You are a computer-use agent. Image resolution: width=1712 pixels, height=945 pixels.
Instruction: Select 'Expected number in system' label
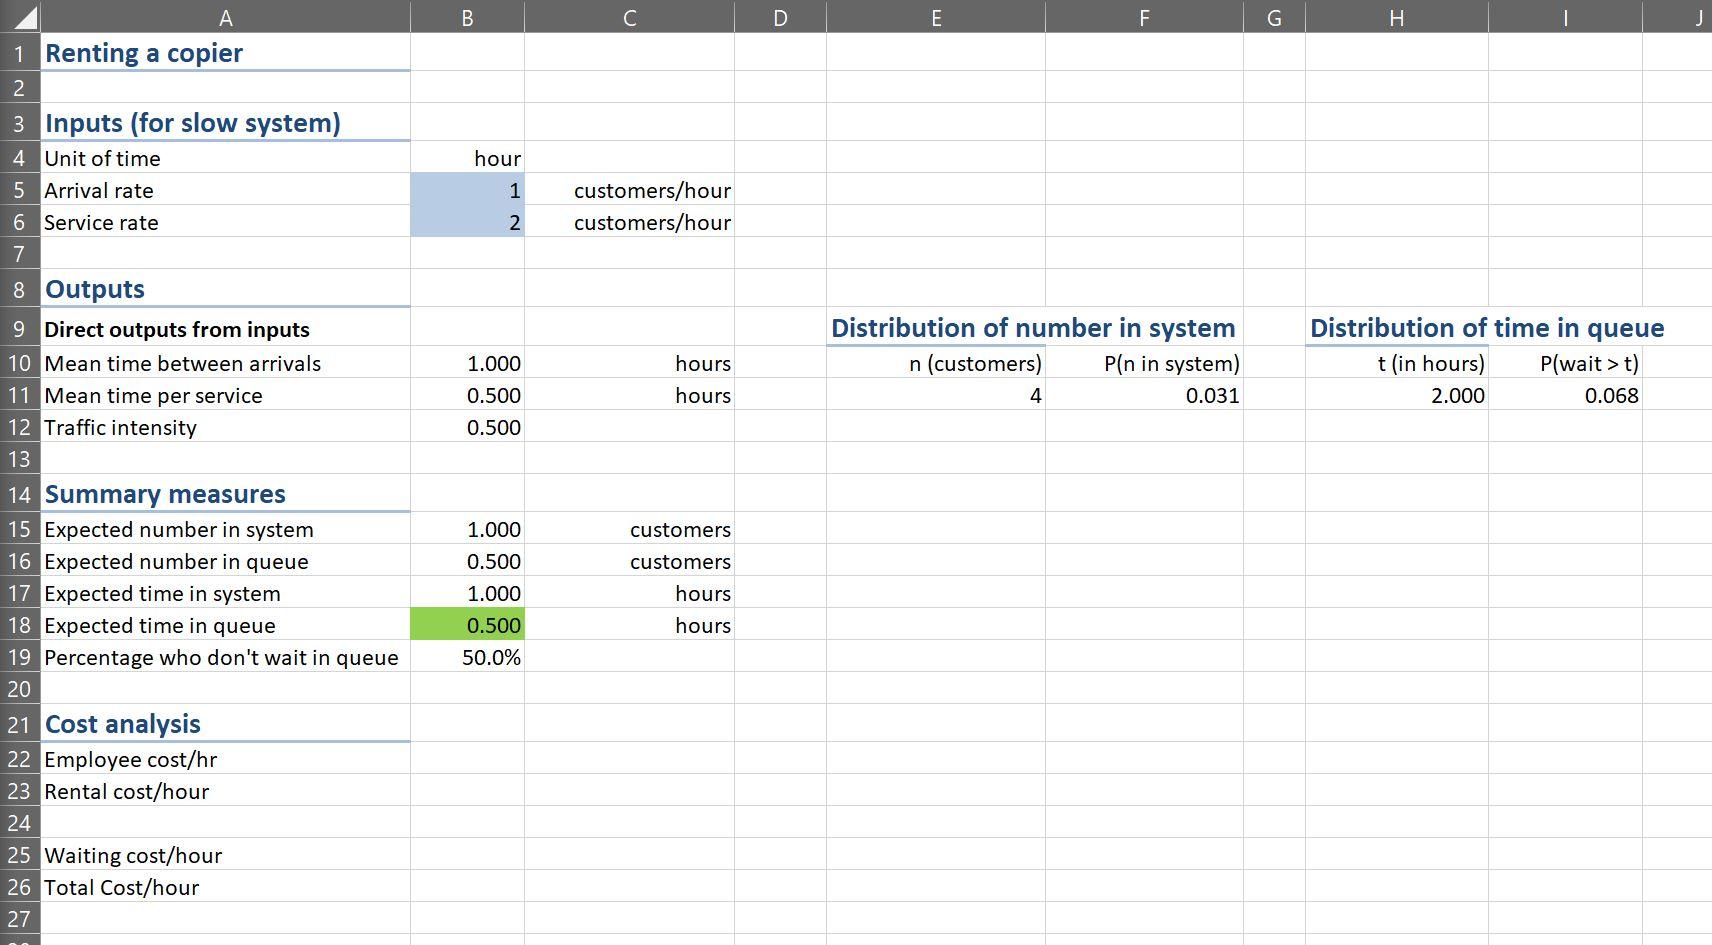click(225, 529)
